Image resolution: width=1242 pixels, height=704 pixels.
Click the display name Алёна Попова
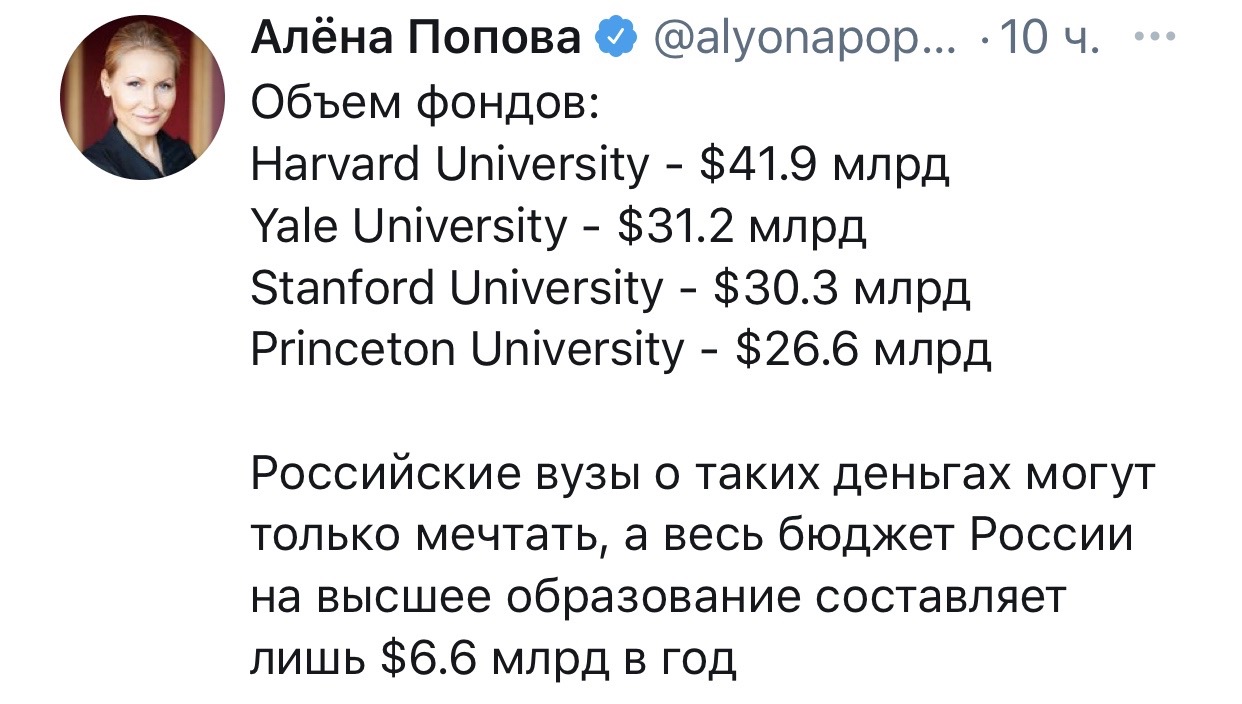pos(414,40)
